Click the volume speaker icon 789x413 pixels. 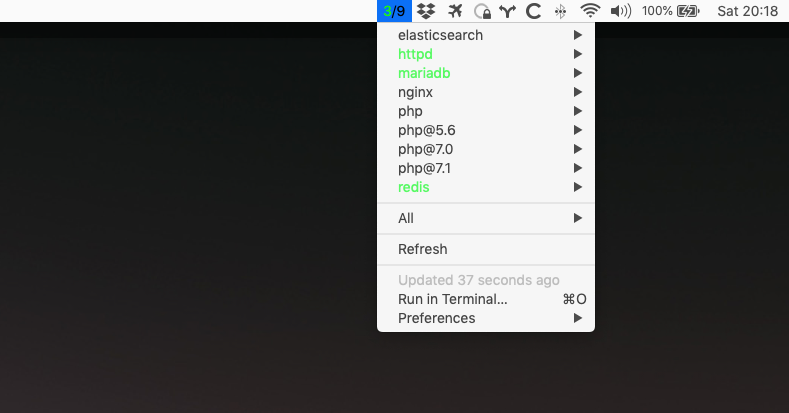[x=621, y=11]
